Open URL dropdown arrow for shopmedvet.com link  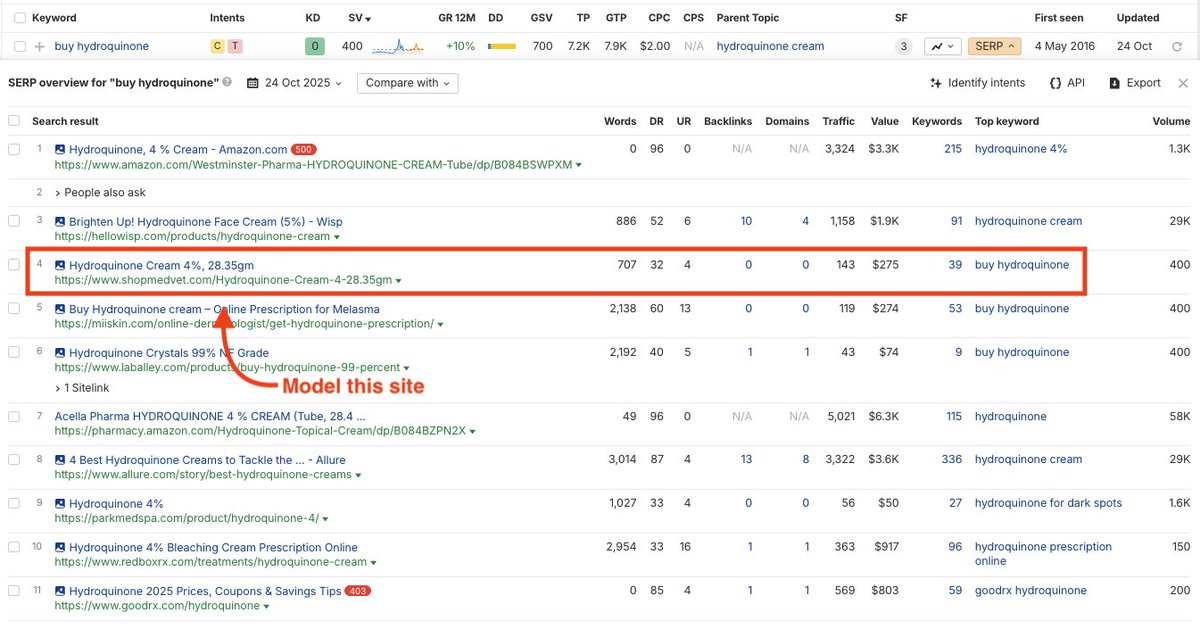(x=399, y=281)
